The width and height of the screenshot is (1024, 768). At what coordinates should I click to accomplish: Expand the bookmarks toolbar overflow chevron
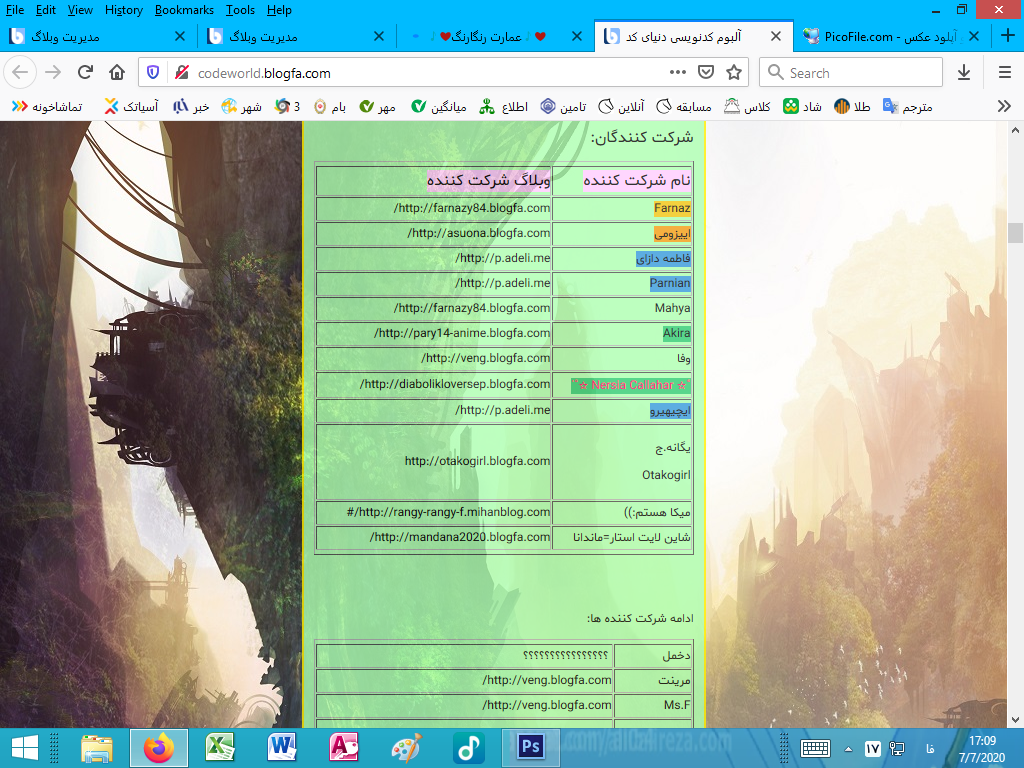1004,106
